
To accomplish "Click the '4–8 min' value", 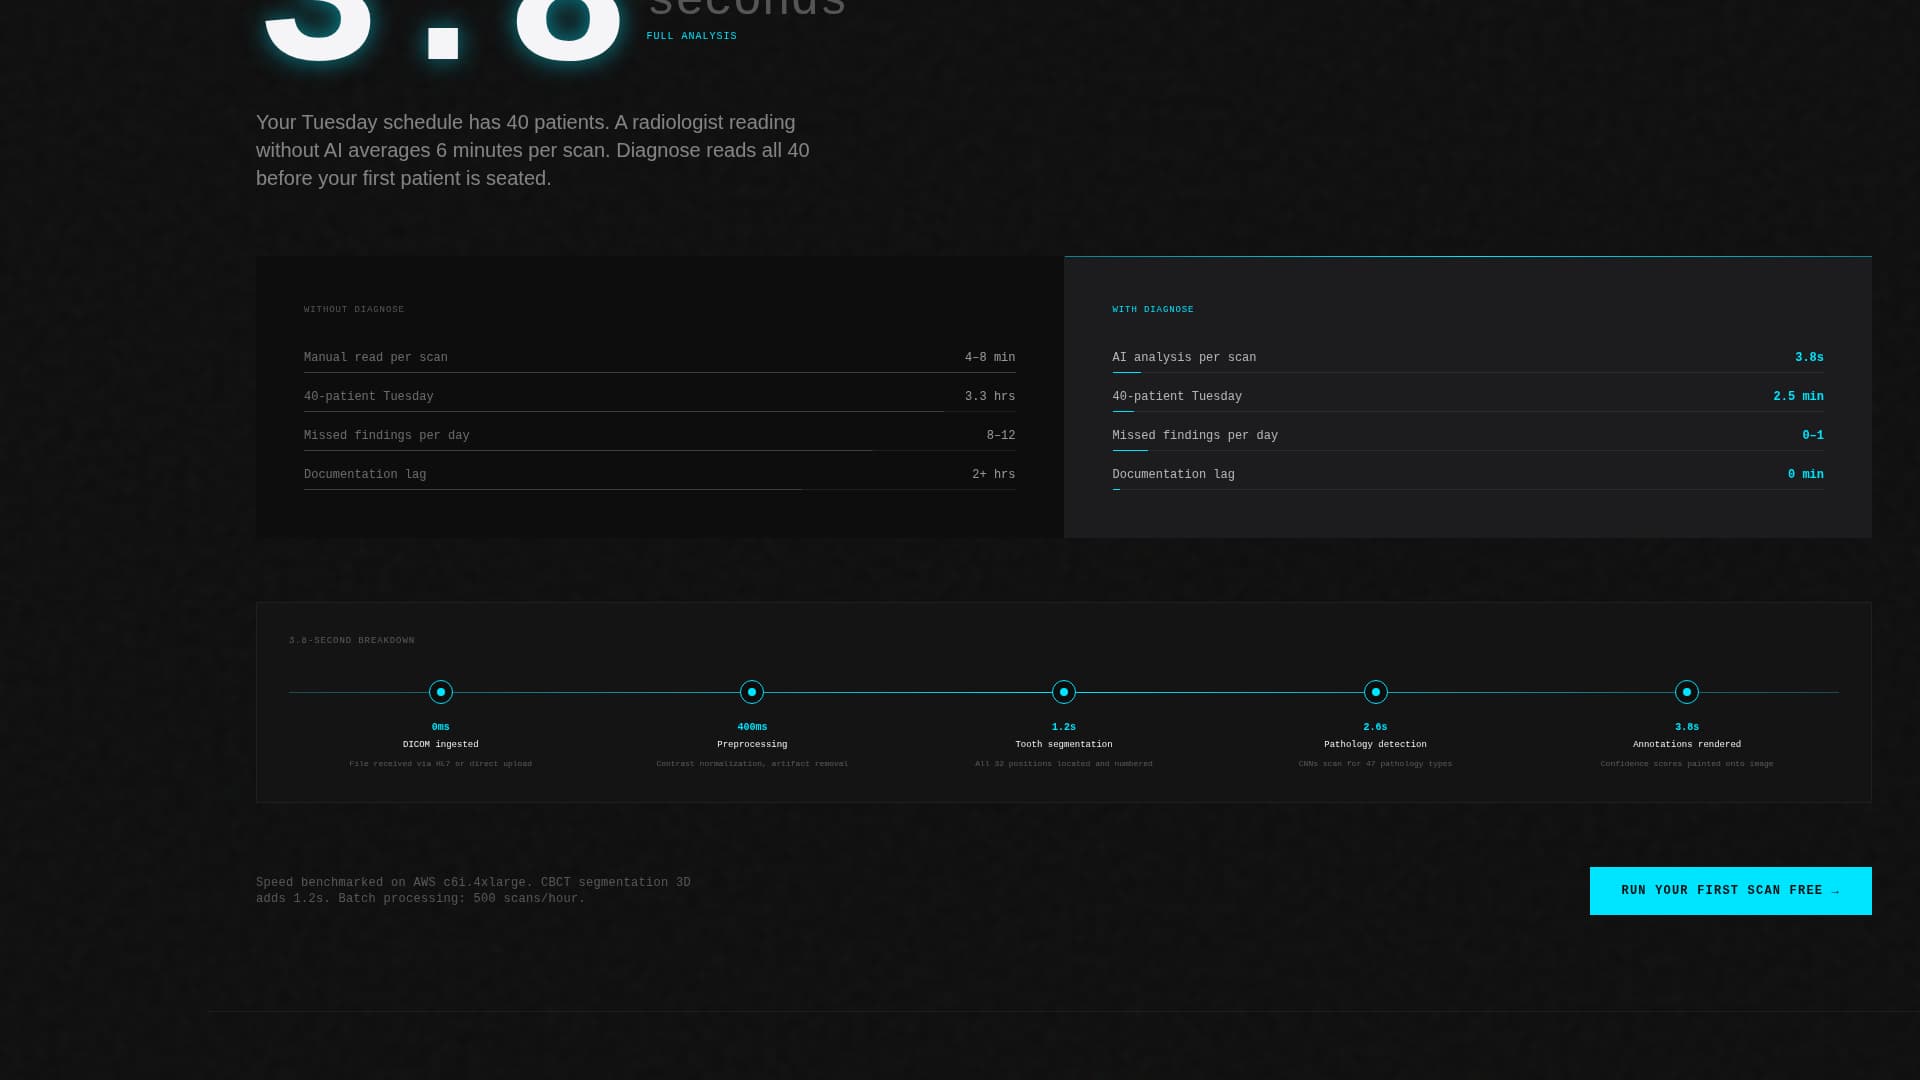I will pyautogui.click(x=990, y=358).
